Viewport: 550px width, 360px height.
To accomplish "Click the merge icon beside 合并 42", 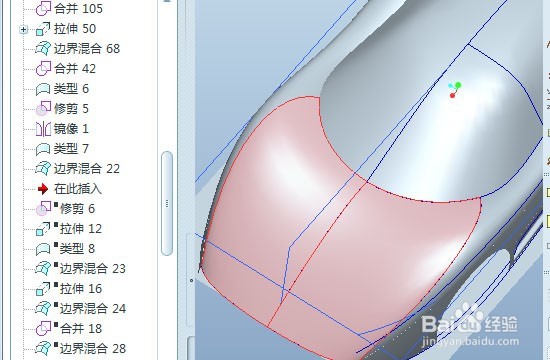I will tap(43, 68).
